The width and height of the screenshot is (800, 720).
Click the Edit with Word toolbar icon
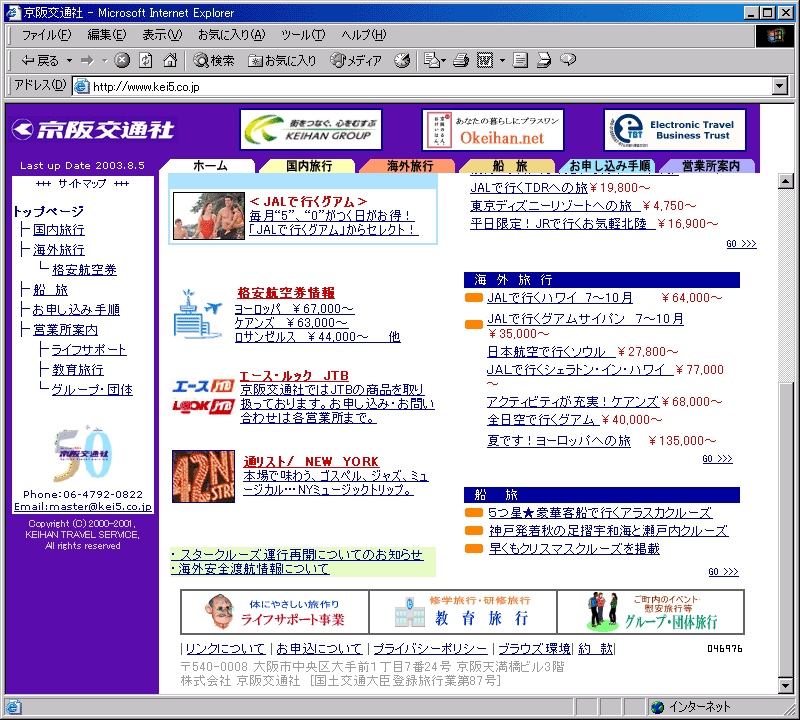point(485,61)
